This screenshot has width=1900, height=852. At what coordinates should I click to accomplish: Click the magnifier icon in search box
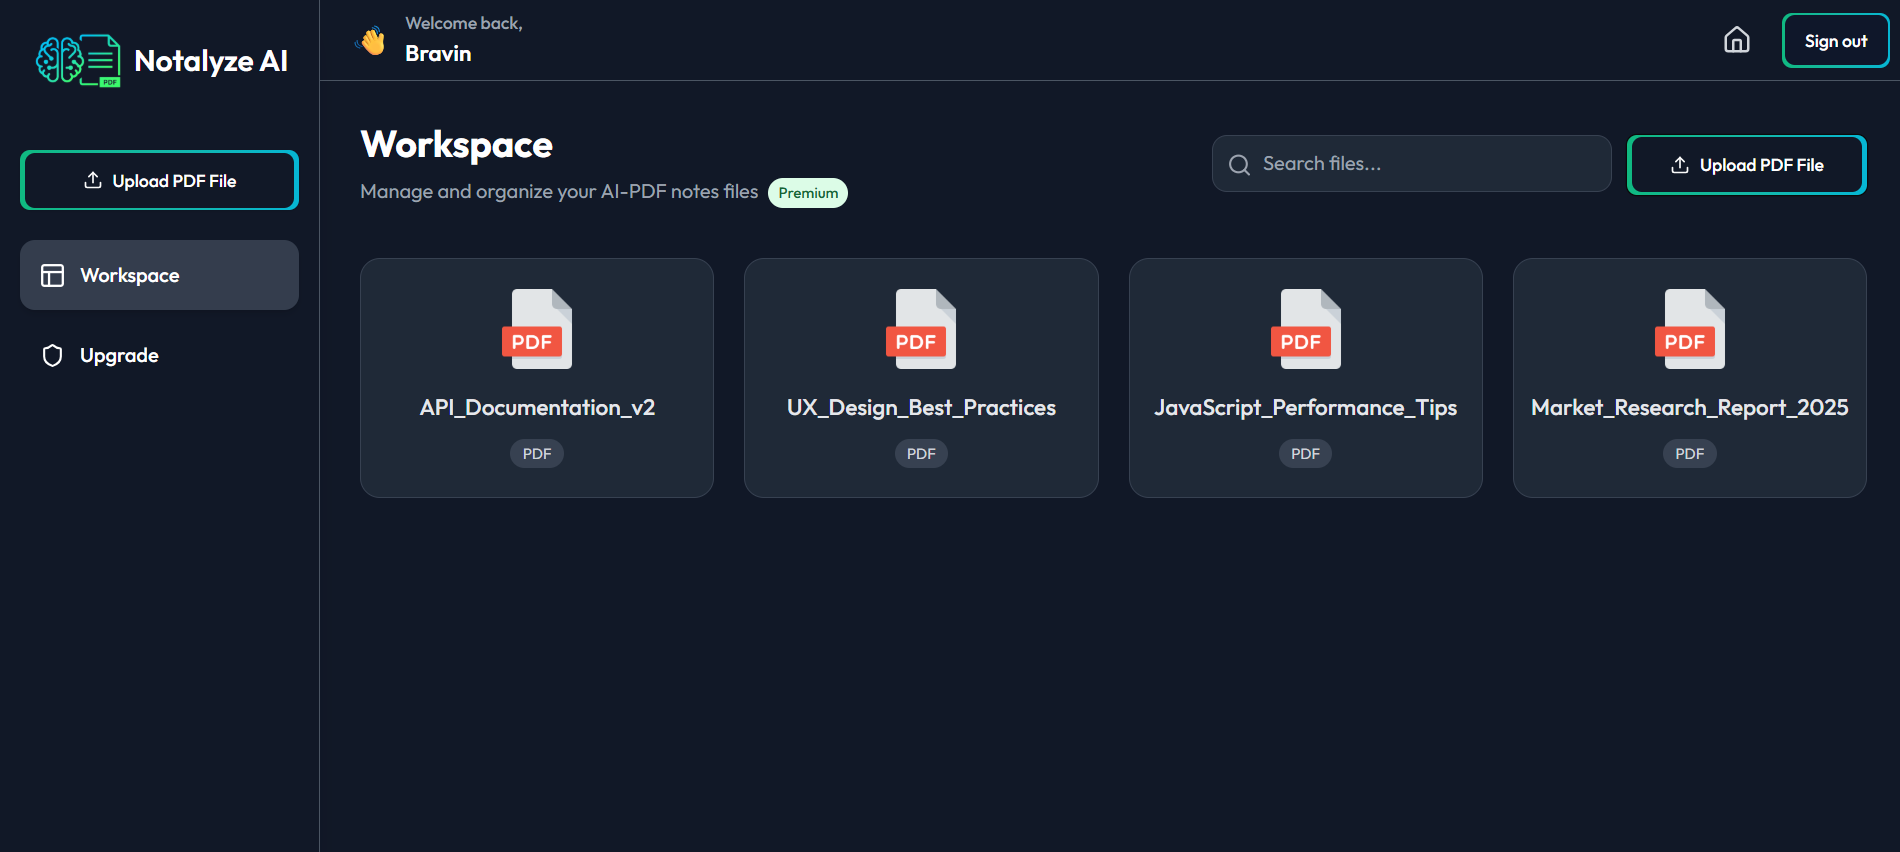point(1239,165)
